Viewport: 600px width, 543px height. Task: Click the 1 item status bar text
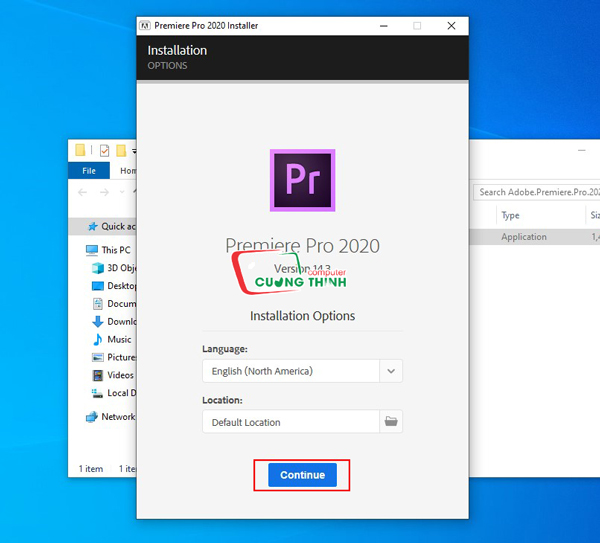[91, 469]
